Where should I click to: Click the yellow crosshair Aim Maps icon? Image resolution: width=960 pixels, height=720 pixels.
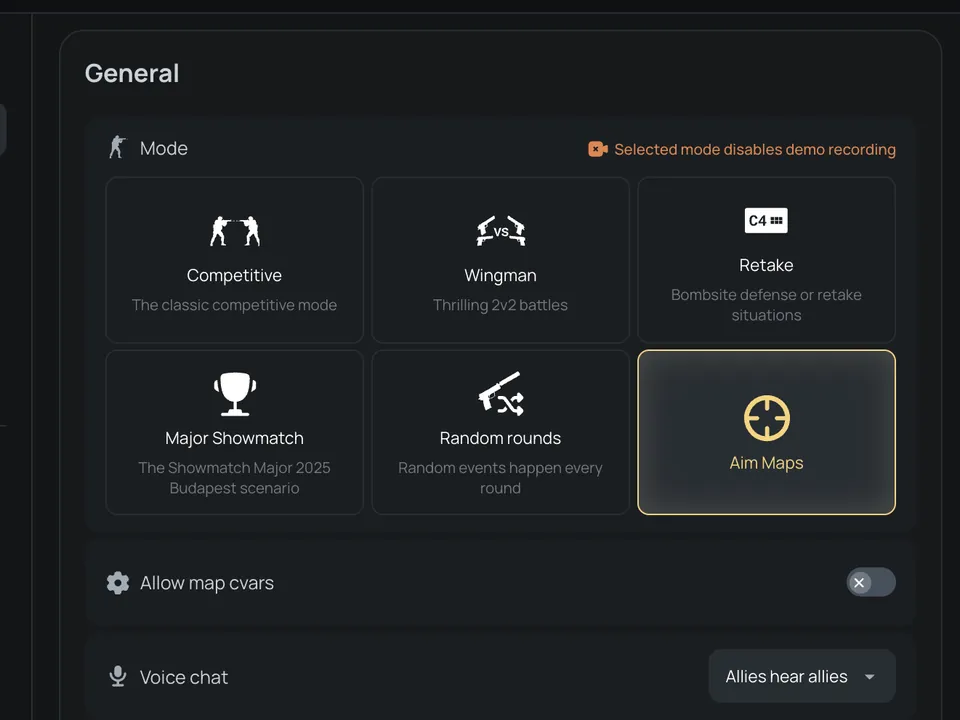click(767, 418)
